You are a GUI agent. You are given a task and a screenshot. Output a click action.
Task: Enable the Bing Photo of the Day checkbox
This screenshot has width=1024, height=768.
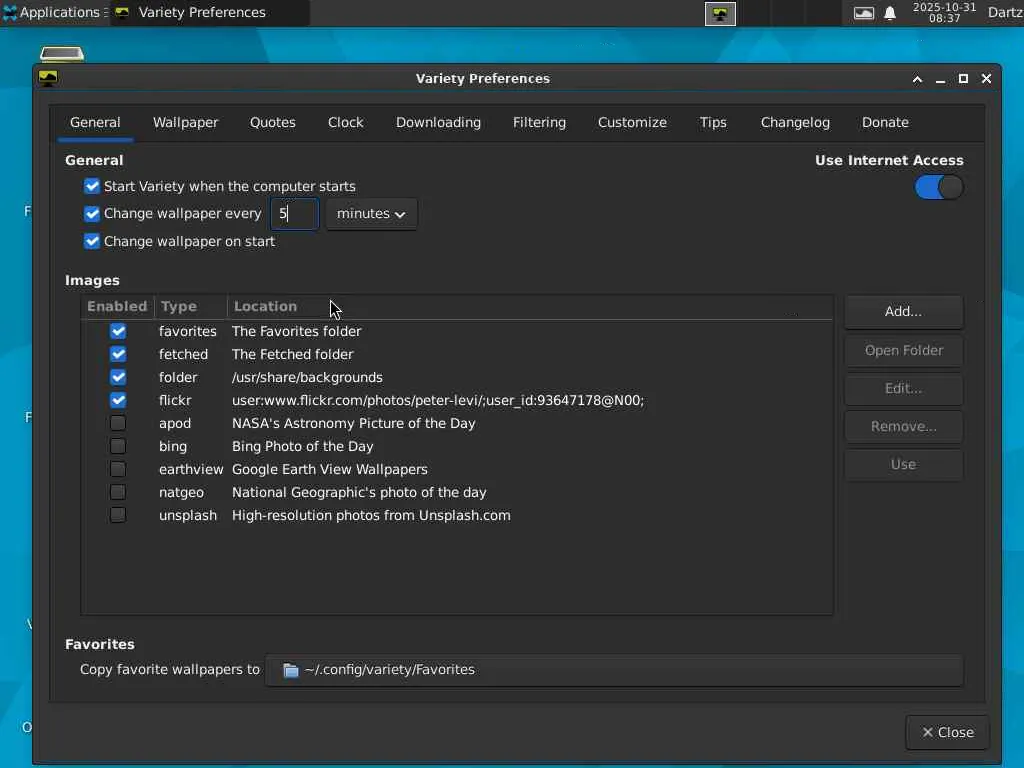click(118, 446)
